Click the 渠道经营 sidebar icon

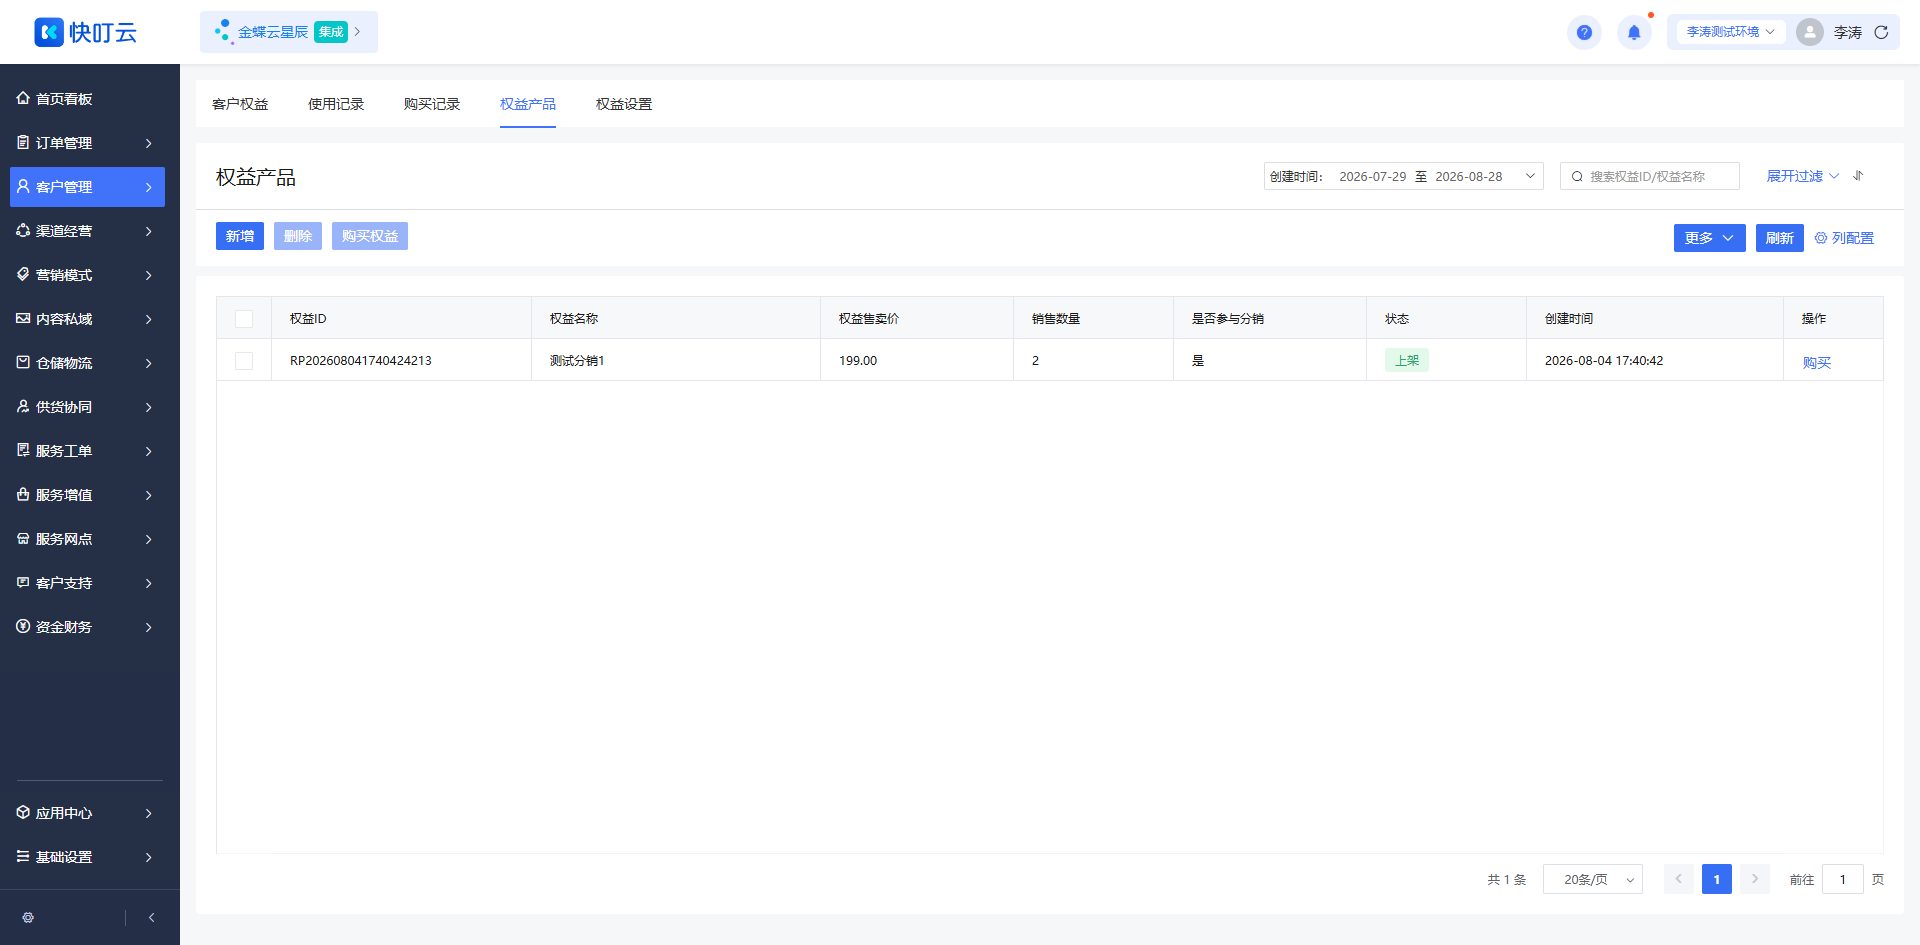click(23, 230)
